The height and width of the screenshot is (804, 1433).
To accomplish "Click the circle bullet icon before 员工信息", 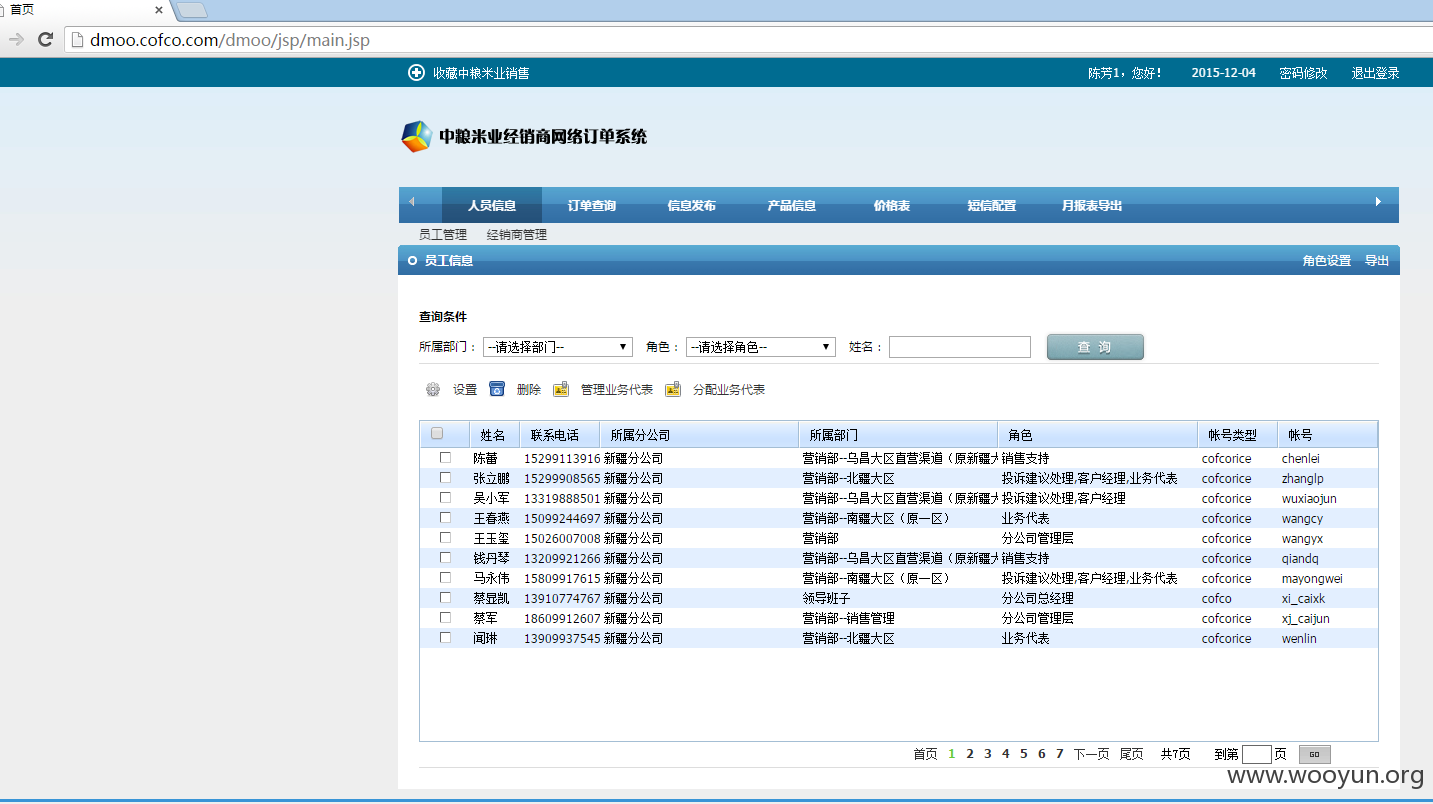I will click(x=412, y=261).
